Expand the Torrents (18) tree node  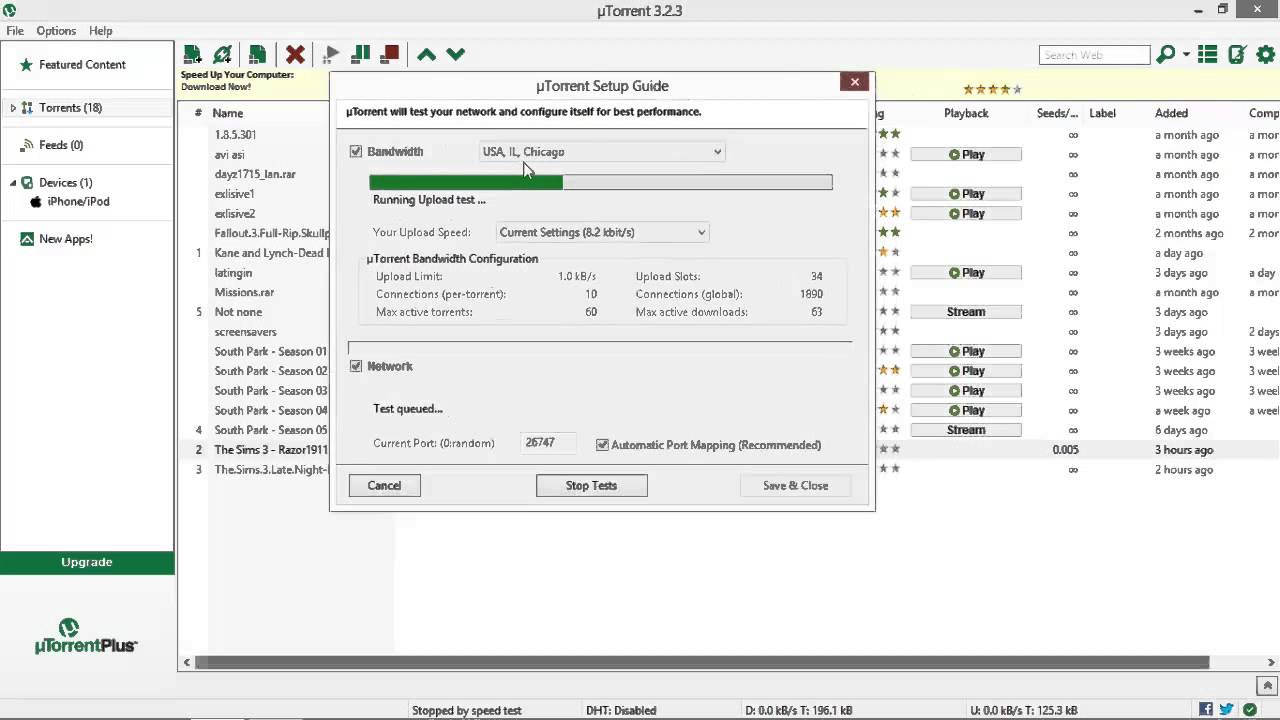13,108
